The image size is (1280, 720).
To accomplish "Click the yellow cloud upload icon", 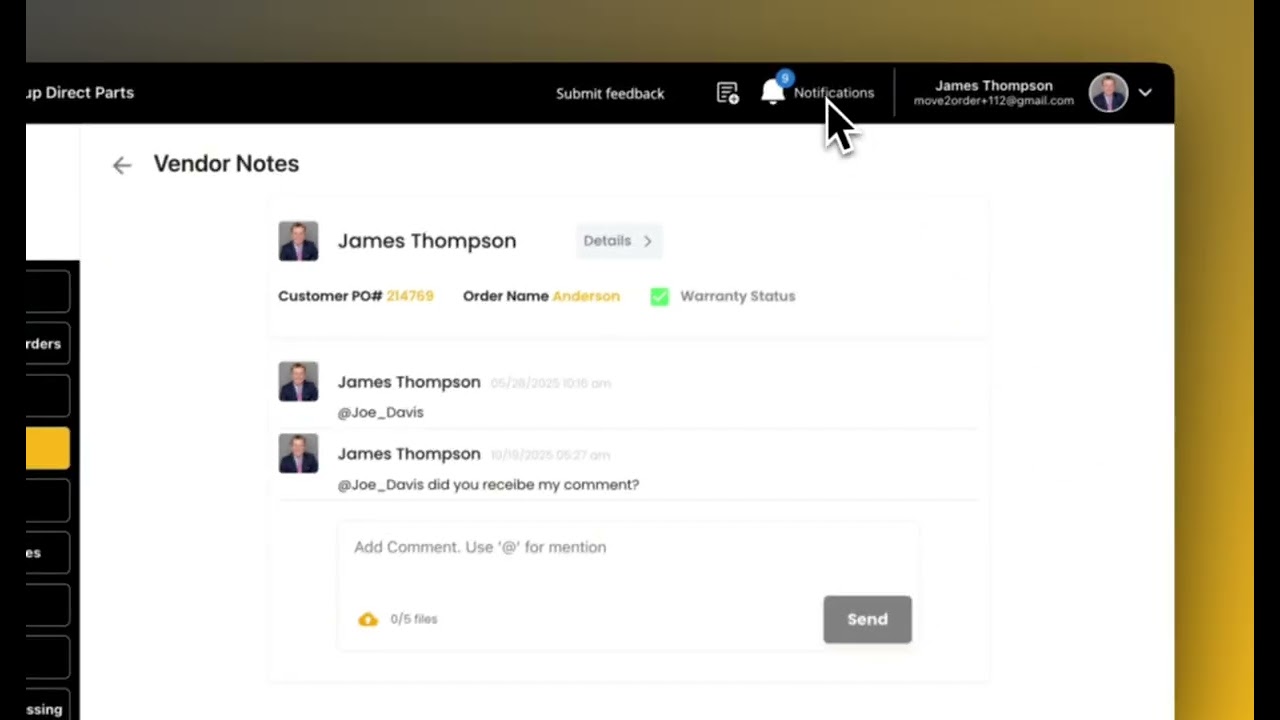I will [x=368, y=619].
